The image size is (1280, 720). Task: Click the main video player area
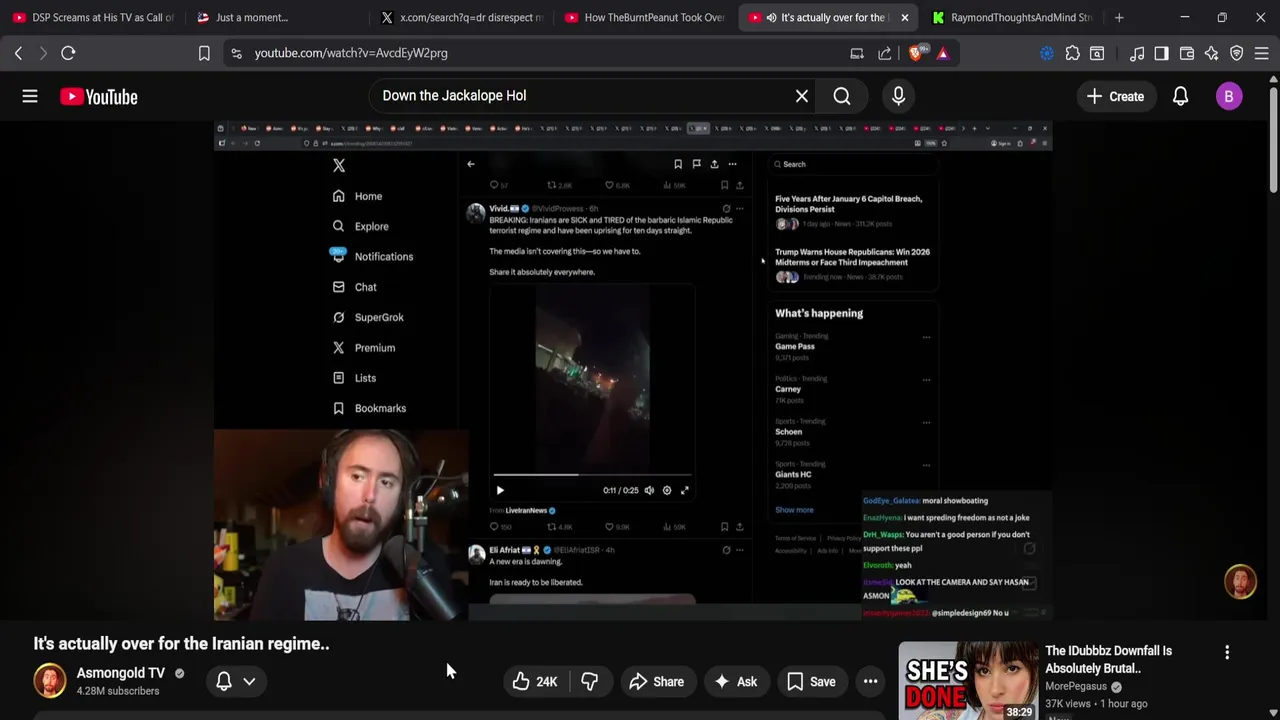pyautogui.click(x=633, y=370)
